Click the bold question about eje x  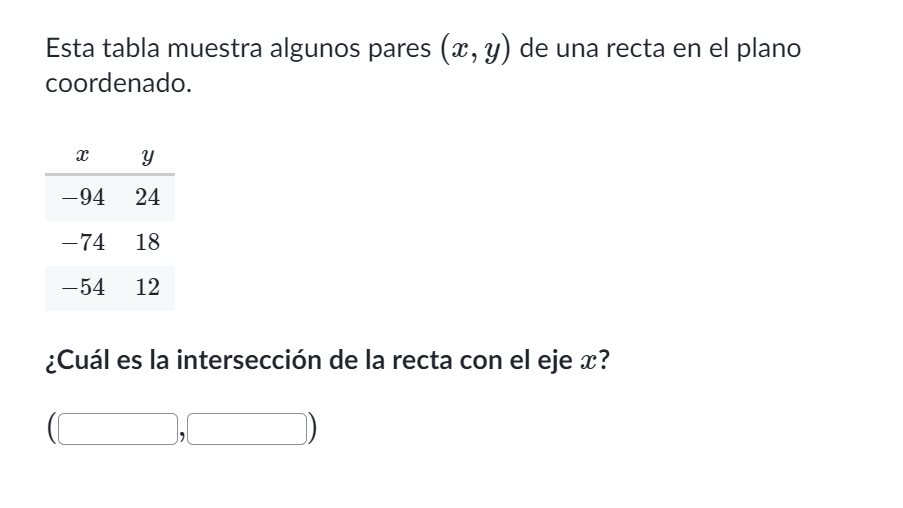tap(327, 361)
